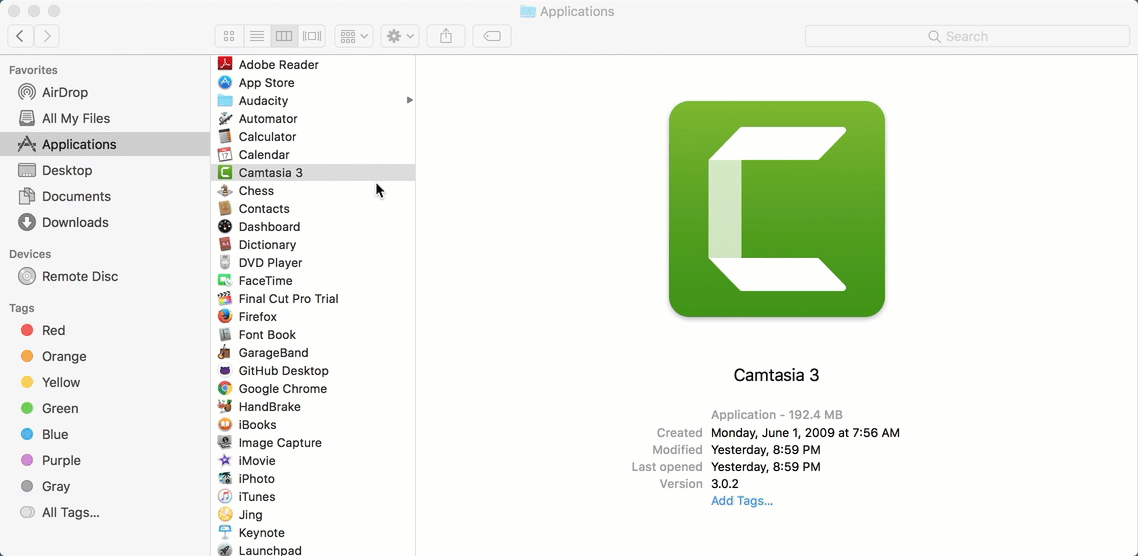Select the Dashboard gauge icon
1138x556 pixels.
(x=225, y=226)
